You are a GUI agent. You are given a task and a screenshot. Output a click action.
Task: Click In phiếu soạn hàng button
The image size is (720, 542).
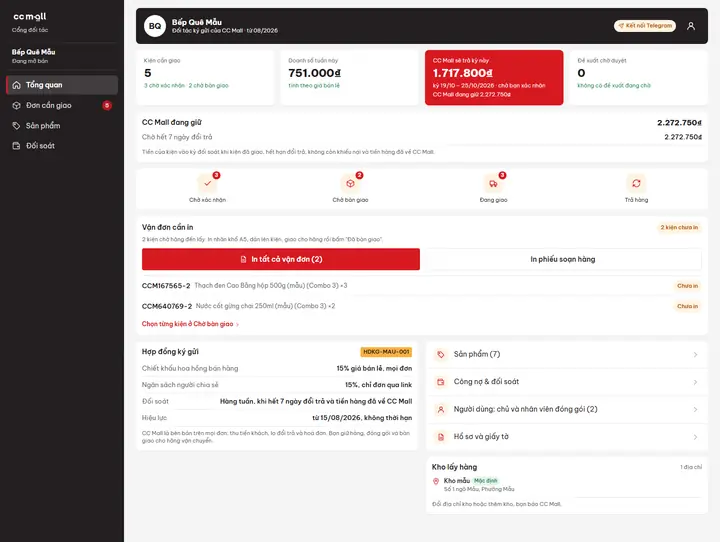[x=562, y=259]
